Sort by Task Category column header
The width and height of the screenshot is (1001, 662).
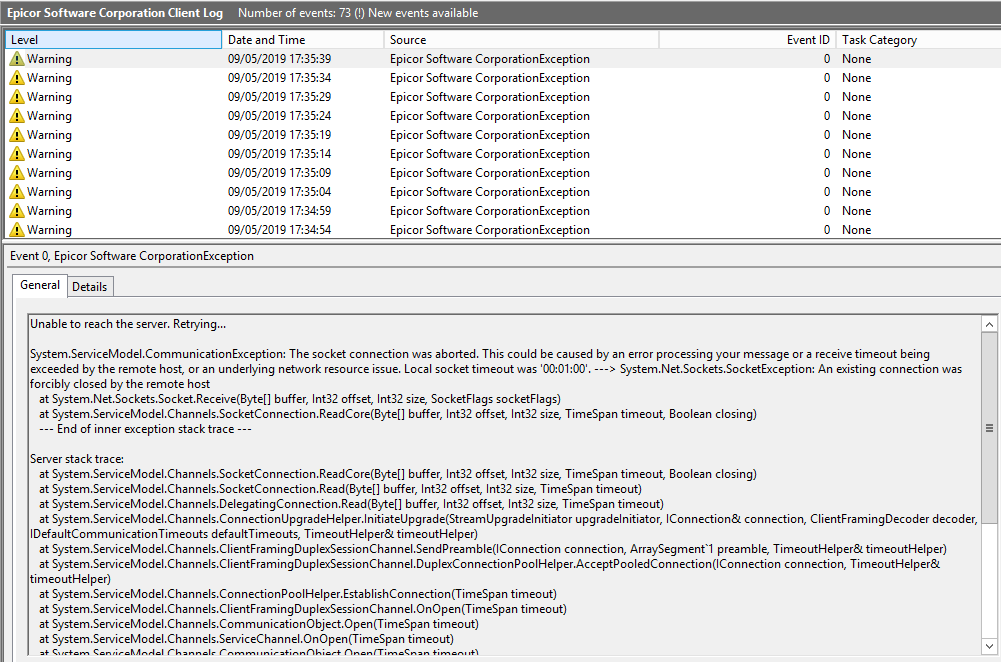pyautogui.click(x=918, y=40)
